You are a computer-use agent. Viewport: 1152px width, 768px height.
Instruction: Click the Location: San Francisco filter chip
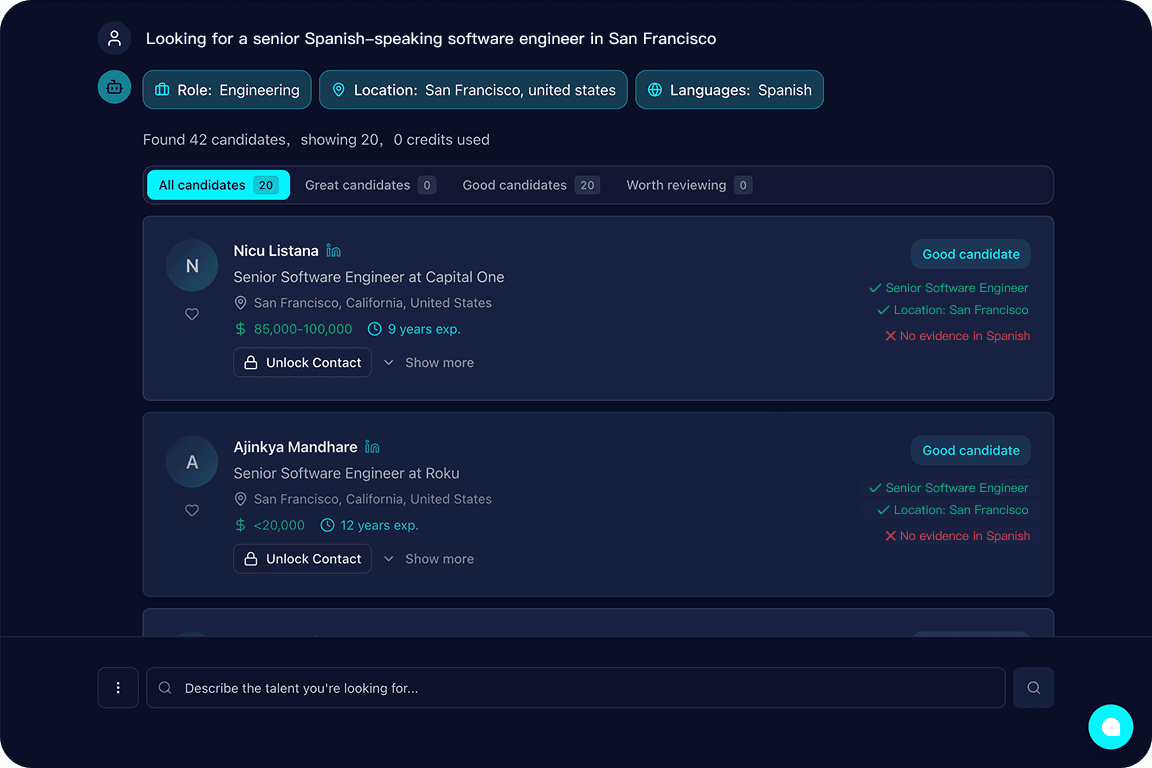pyautogui.click(x=473, y=90)
